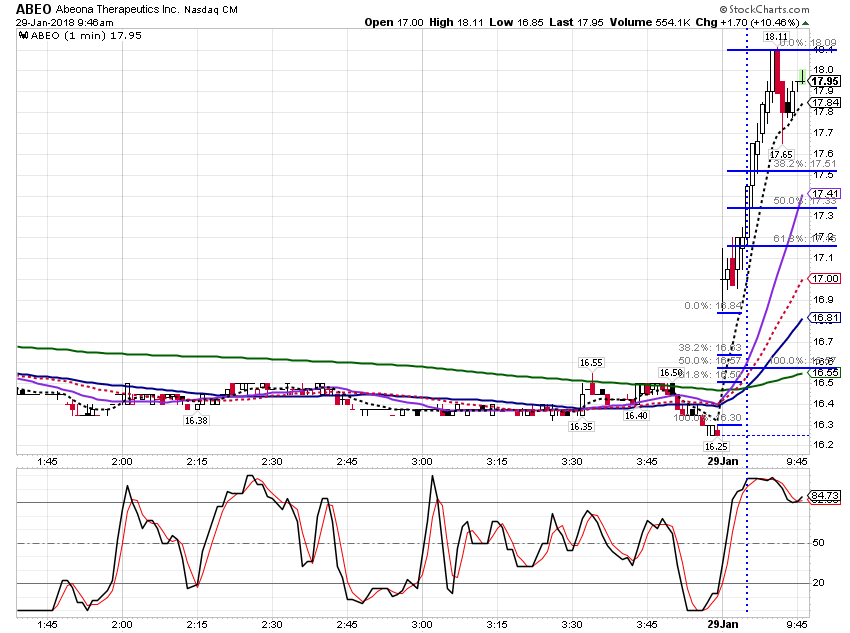
Task: Click the Volume 554.1K value in the header
Action: (x=650, y=22)
